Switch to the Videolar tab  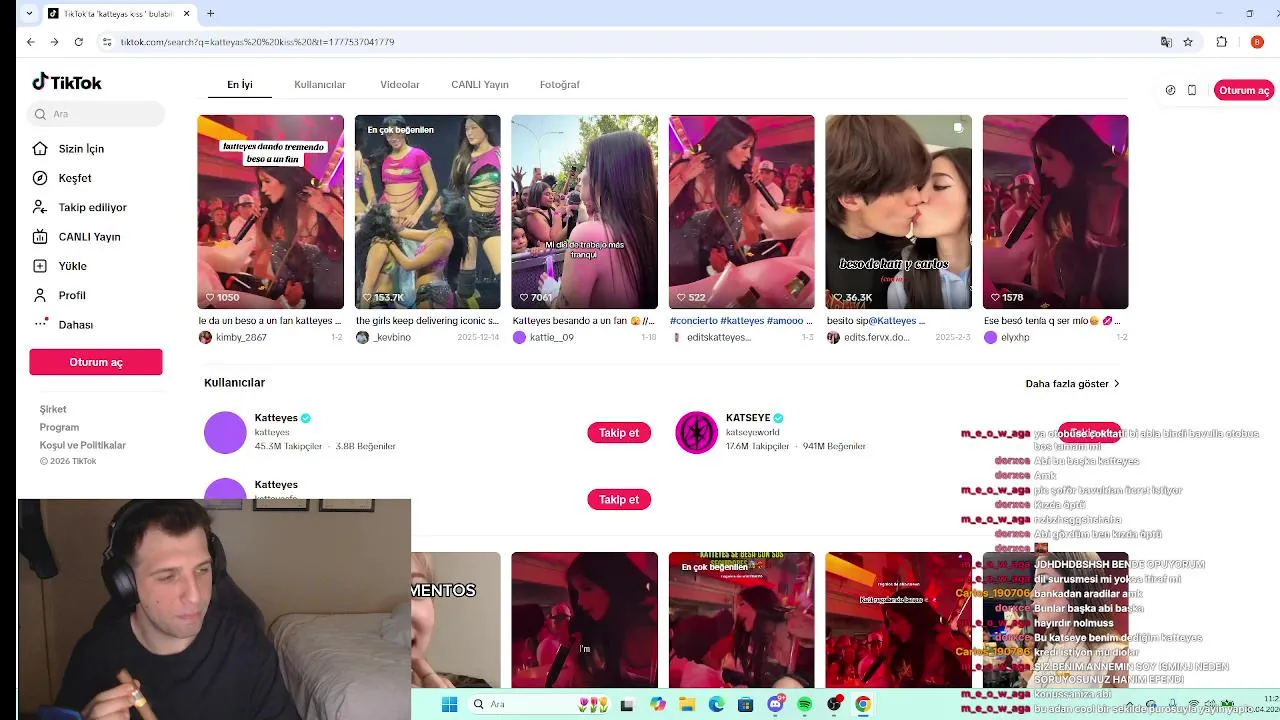tap(400, 85)
